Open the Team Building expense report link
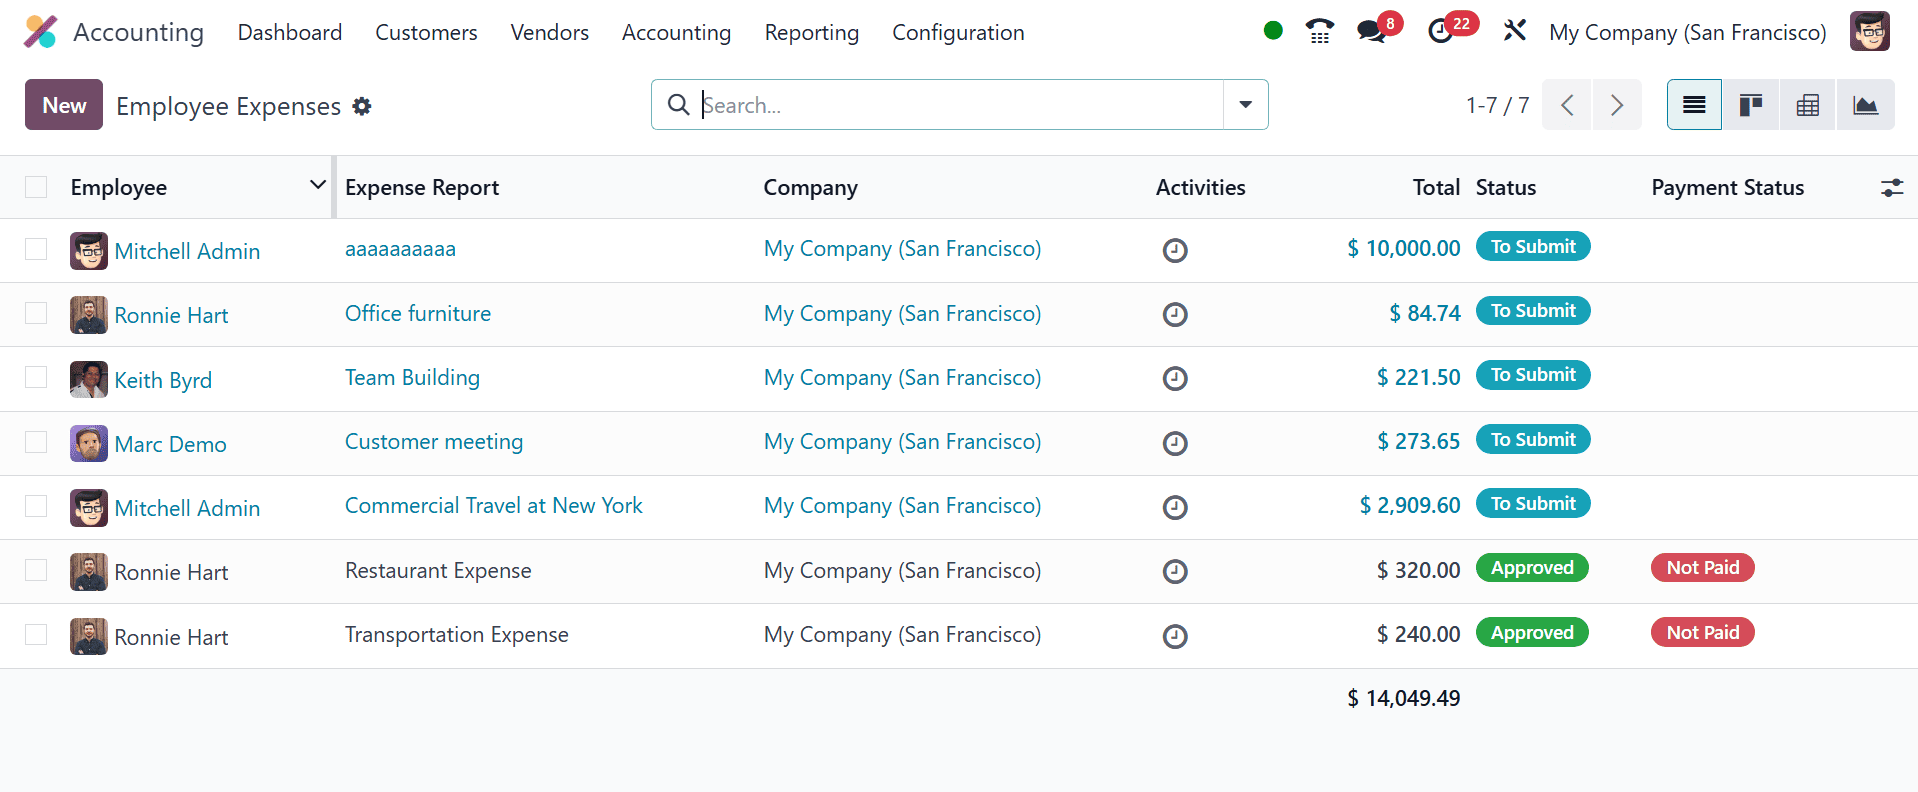This screenshot has height=792, width=1918. coord(412,377)
